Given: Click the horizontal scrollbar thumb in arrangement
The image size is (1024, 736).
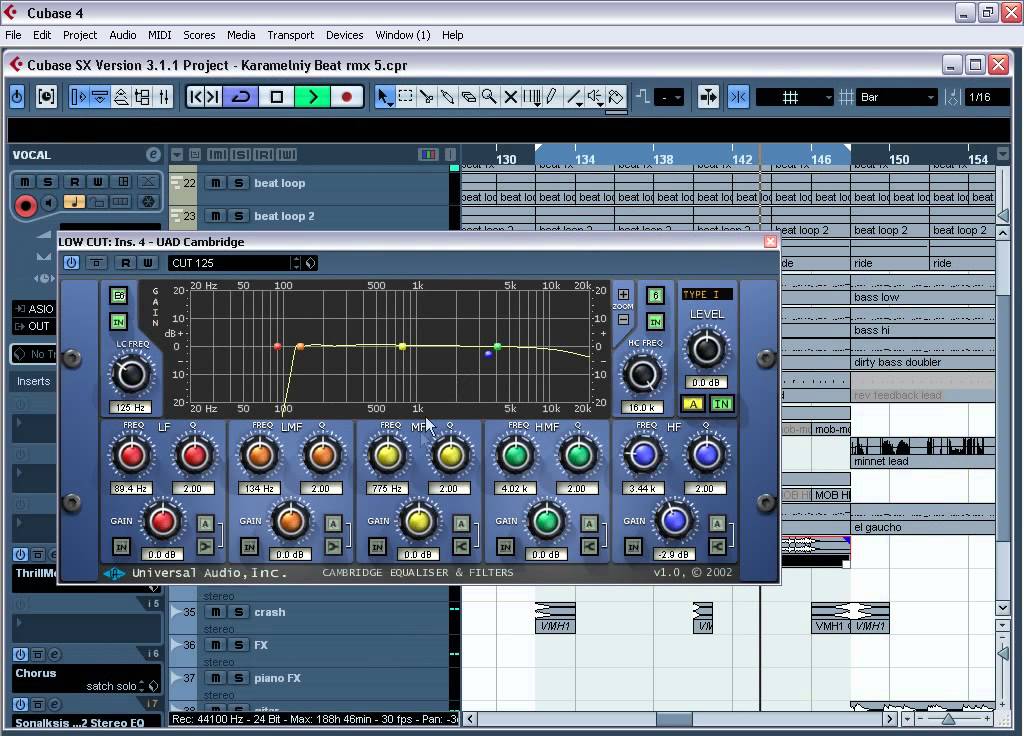Looking at the screenshot, I should 674,719.
